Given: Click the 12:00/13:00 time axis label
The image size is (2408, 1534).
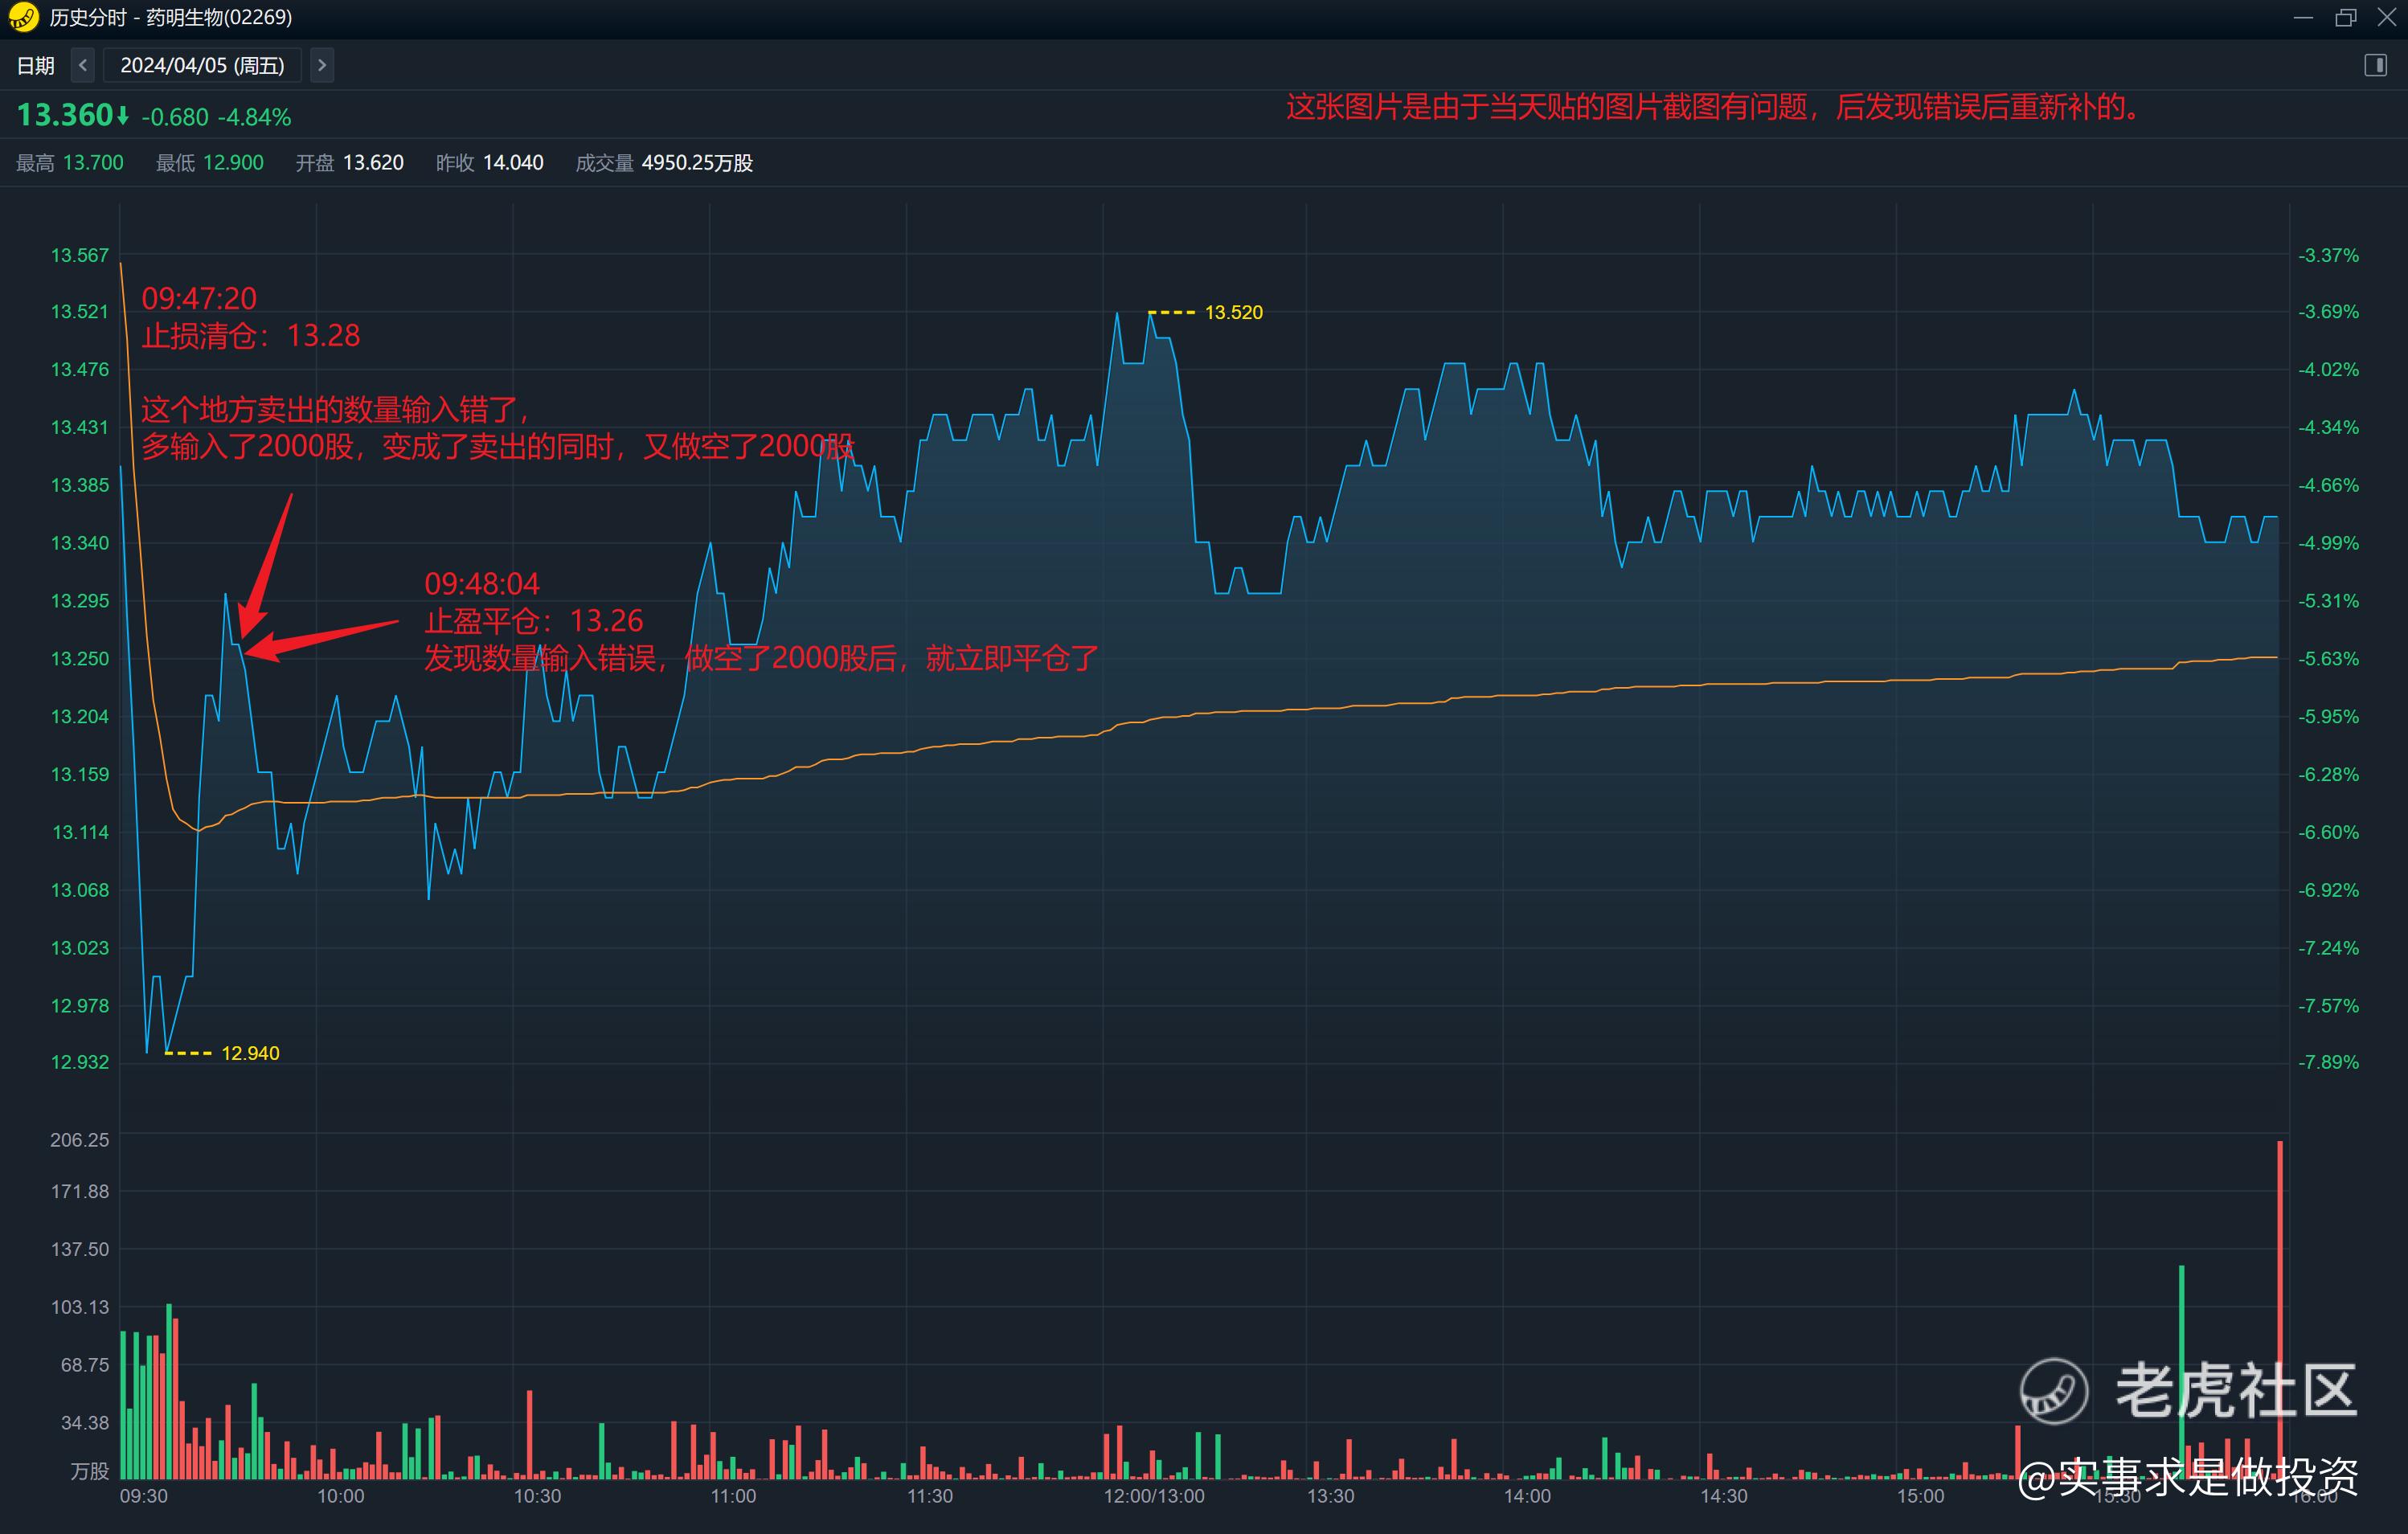Looking at the screenshot, I should (1153, 1496).
